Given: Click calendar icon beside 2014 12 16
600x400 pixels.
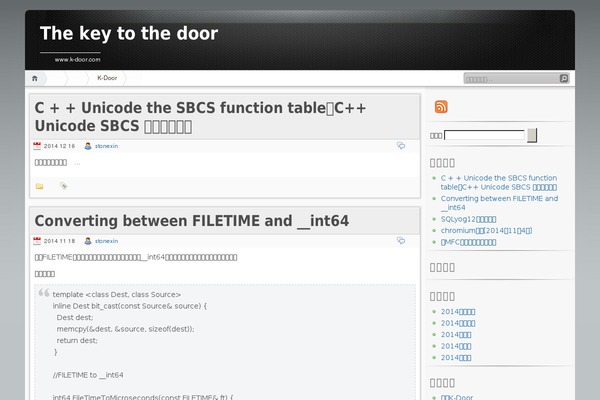Looking at the screenshot, I should pos(37,146).
